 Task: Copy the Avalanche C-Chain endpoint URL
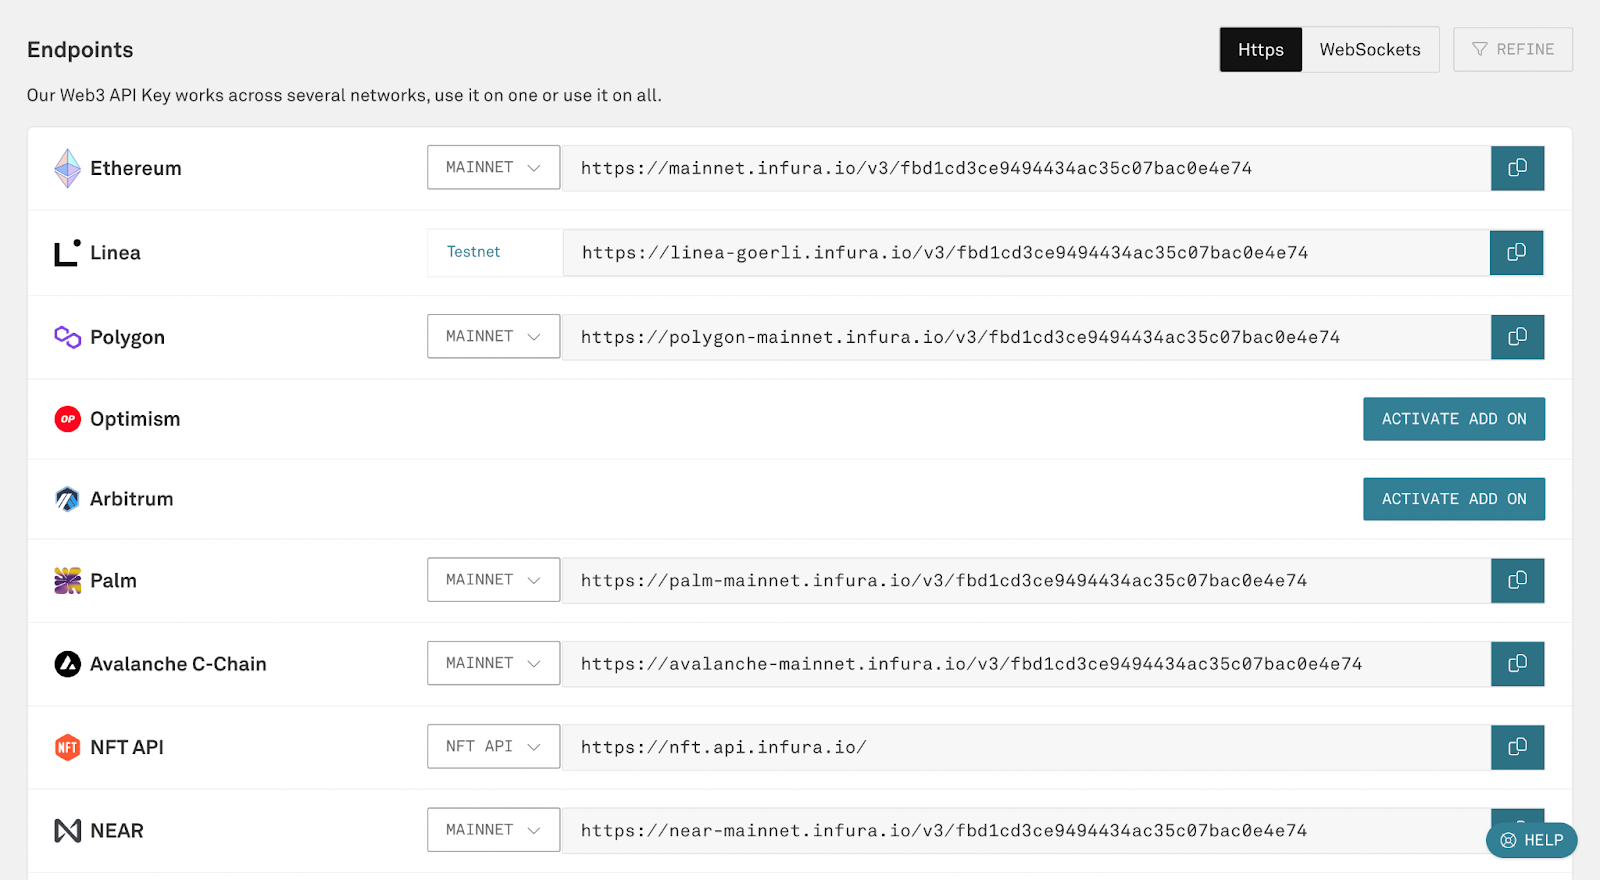pos(1517,664)
